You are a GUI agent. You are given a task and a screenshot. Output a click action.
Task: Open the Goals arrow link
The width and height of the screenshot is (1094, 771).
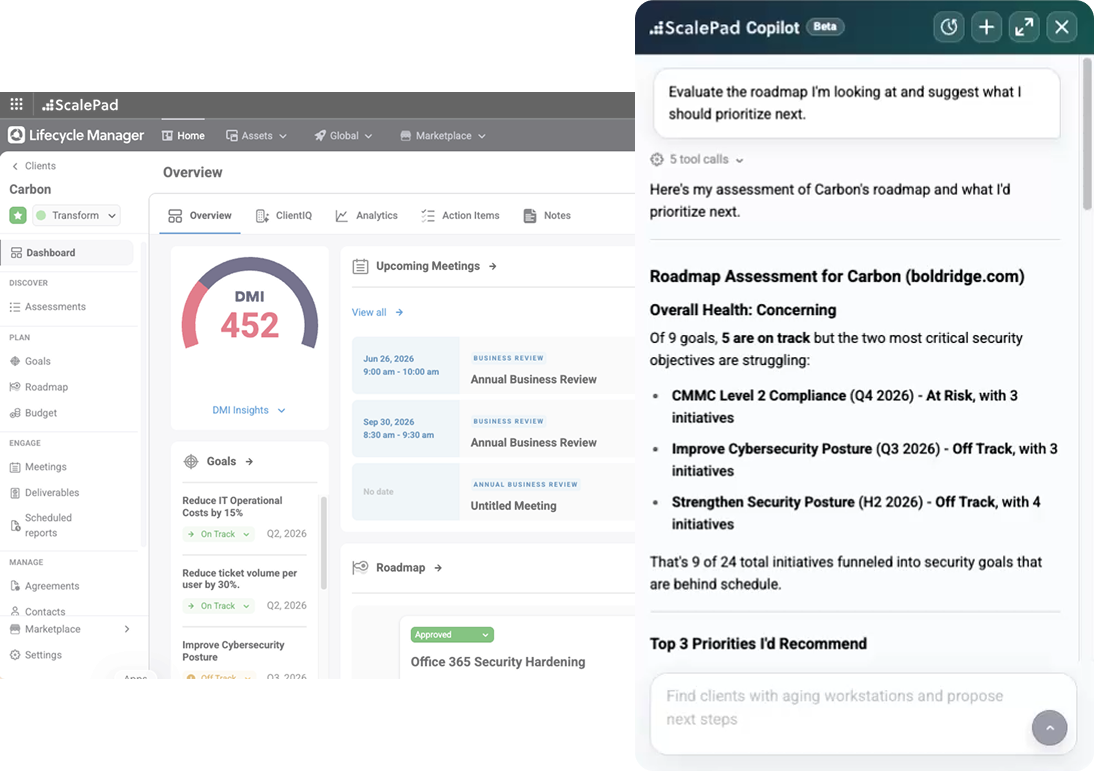point(249,461)
